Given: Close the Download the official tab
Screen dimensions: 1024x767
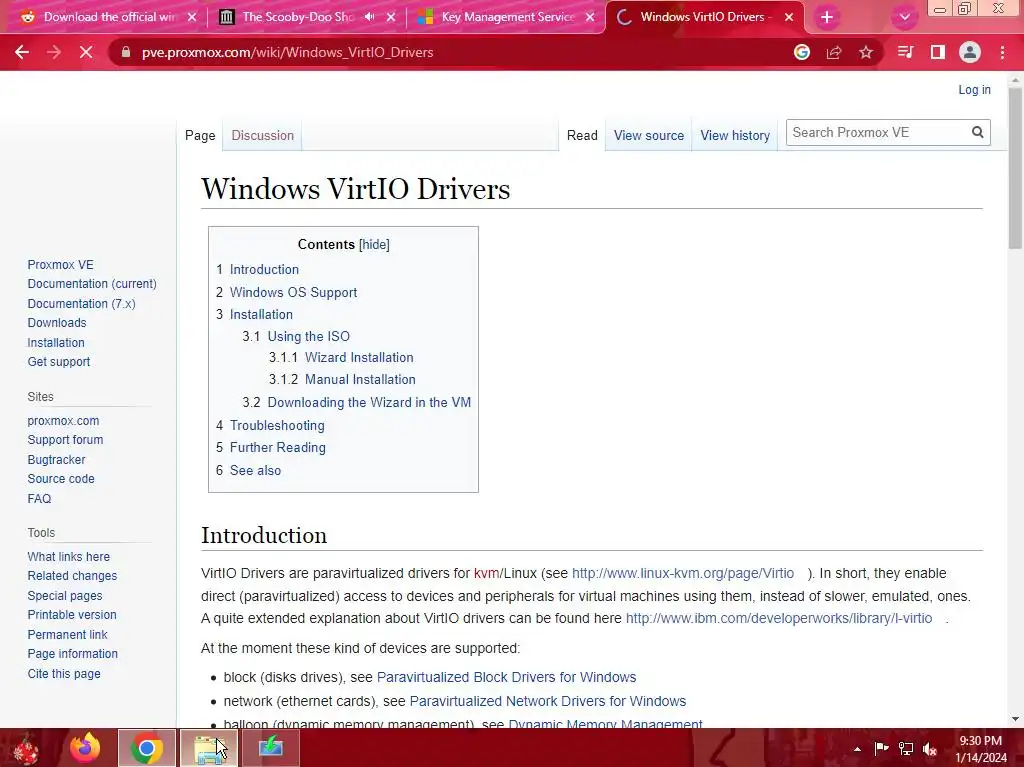Looking at the screenshot, I should [x=191, y=17].
